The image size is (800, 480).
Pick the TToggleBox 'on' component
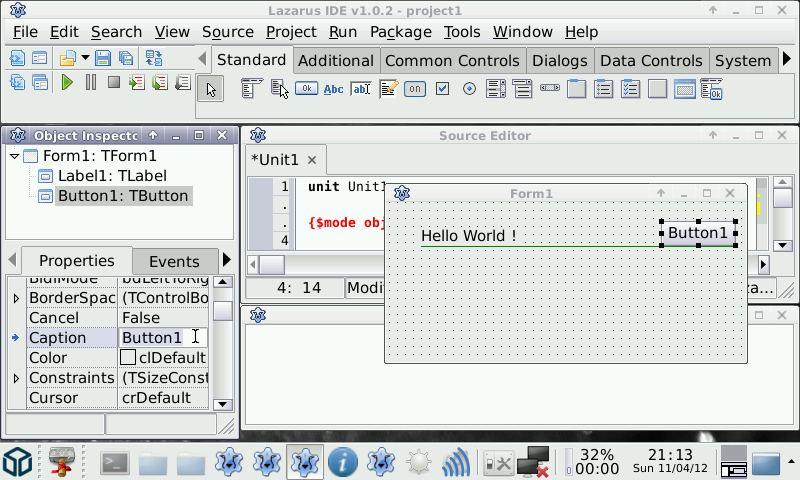pos(415,89)
